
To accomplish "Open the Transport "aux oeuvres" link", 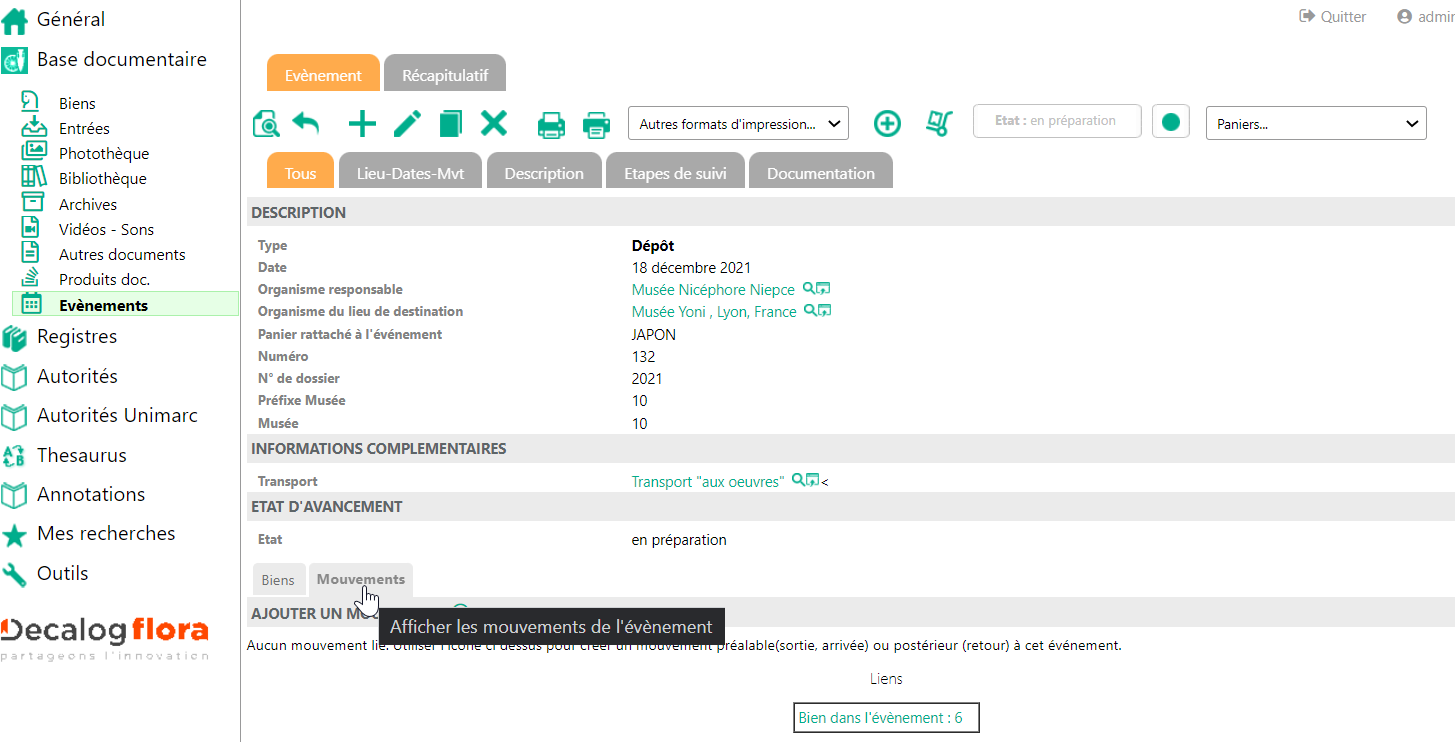I will pos(708,482).
